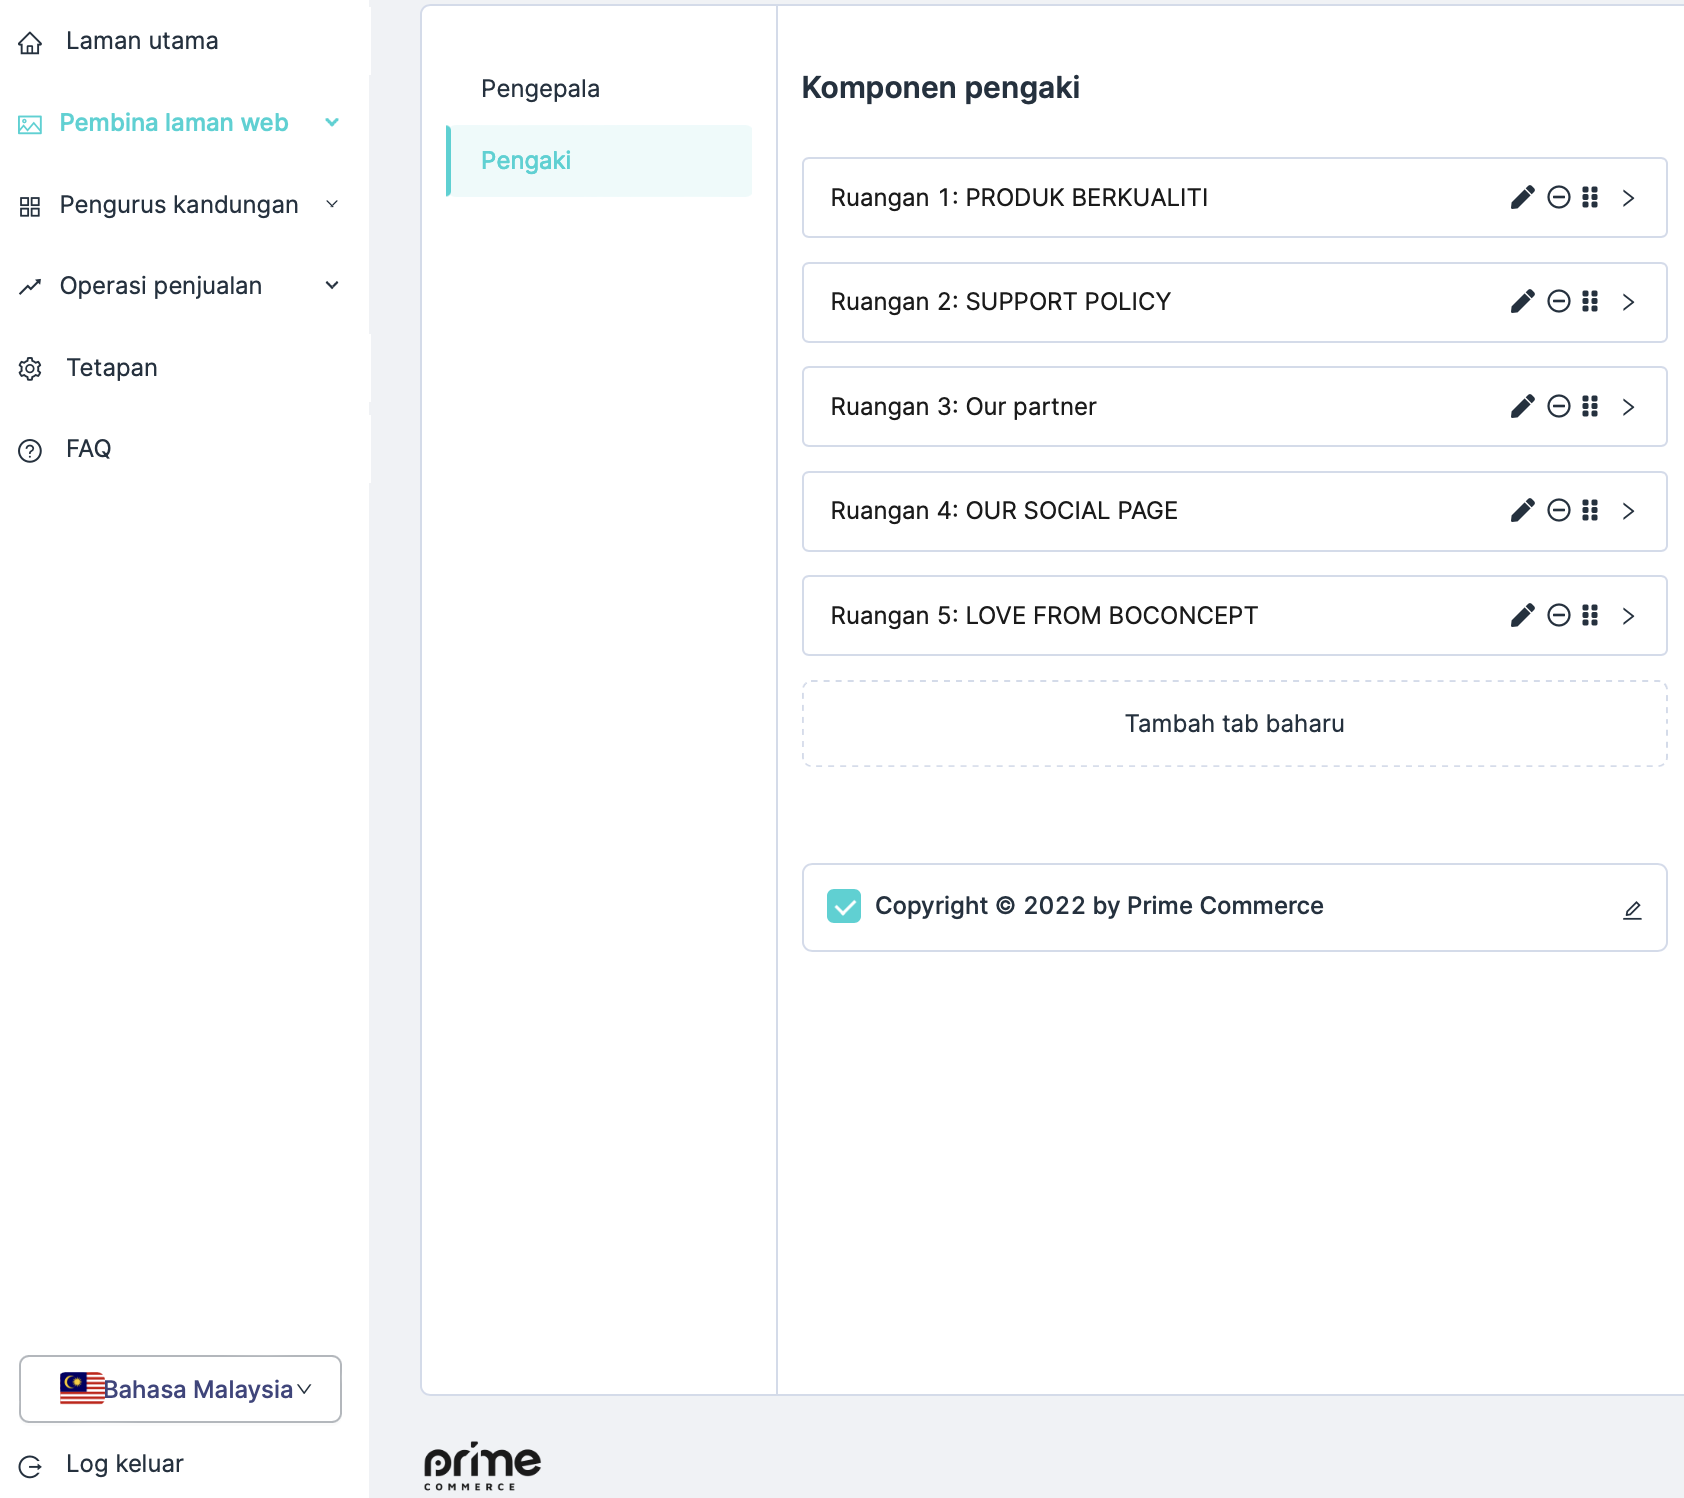Image resolution: width=1684 pixels, height=1498 pixels.
Task: Remove Ruangan 5 LOVE FROM BOCONCEPT row
Action: tap(1558, 615)
